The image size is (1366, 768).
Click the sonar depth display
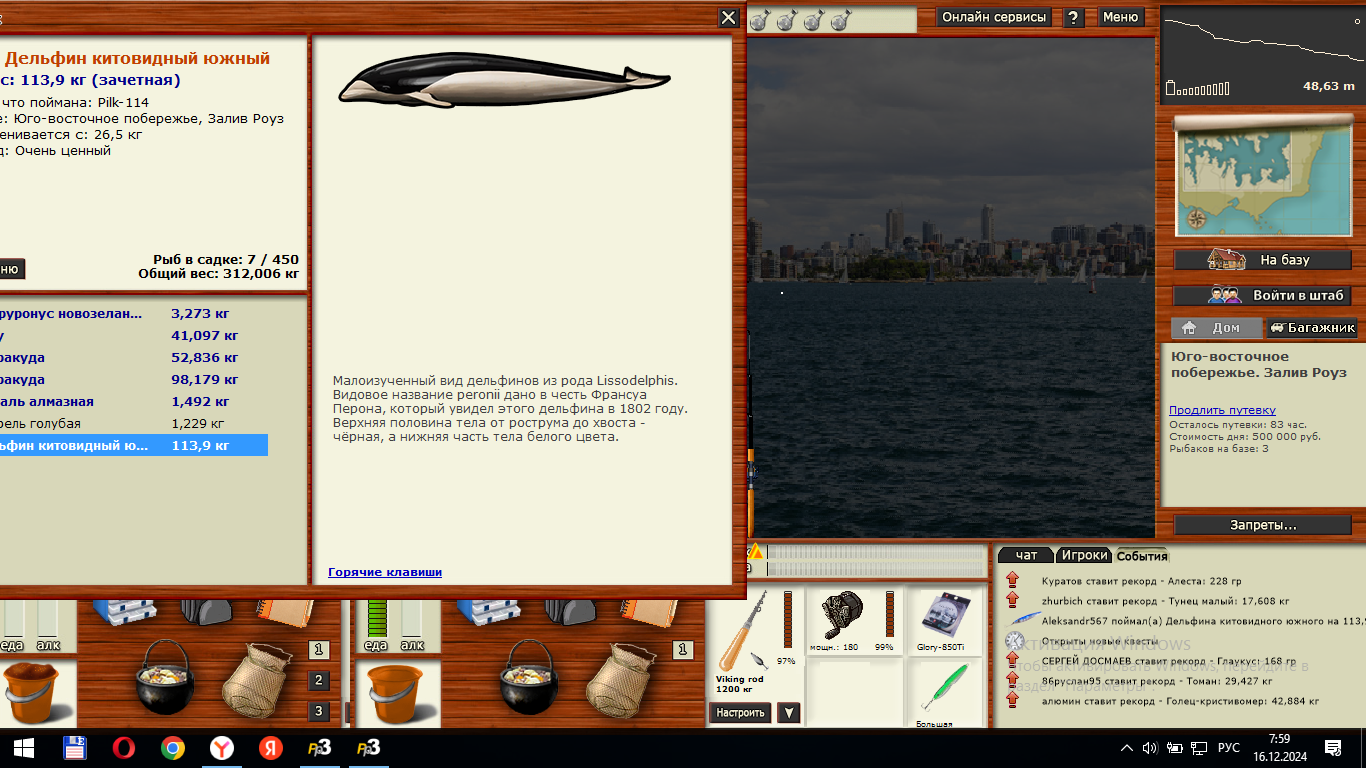1260,55
